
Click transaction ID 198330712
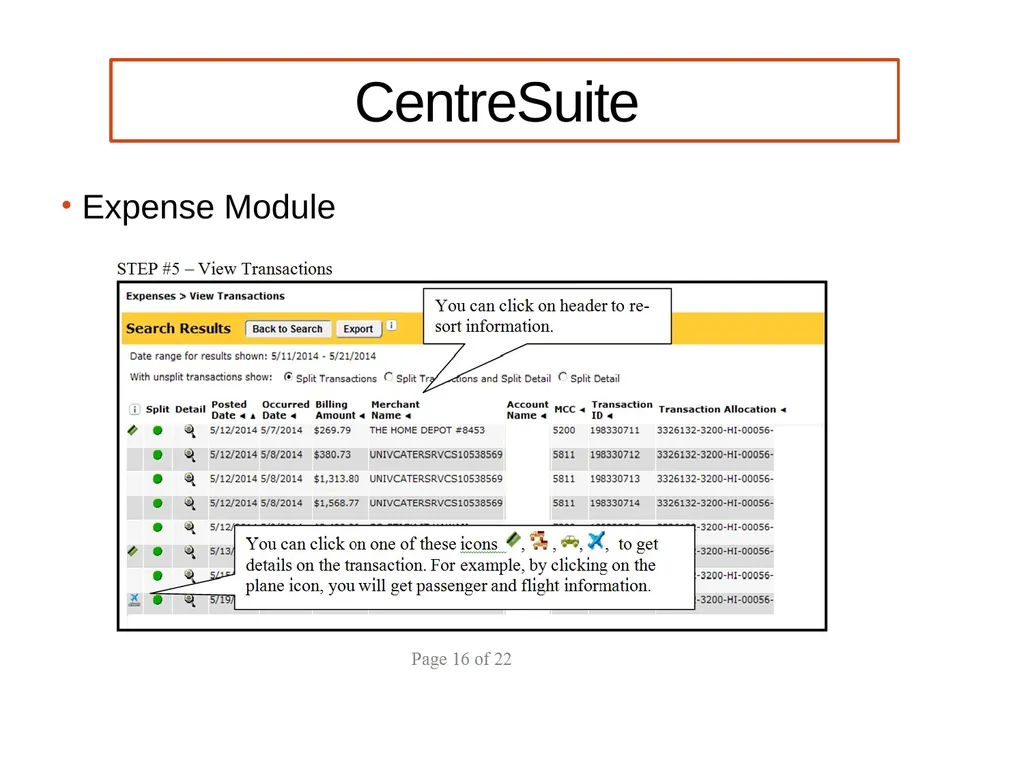(615, 455)
